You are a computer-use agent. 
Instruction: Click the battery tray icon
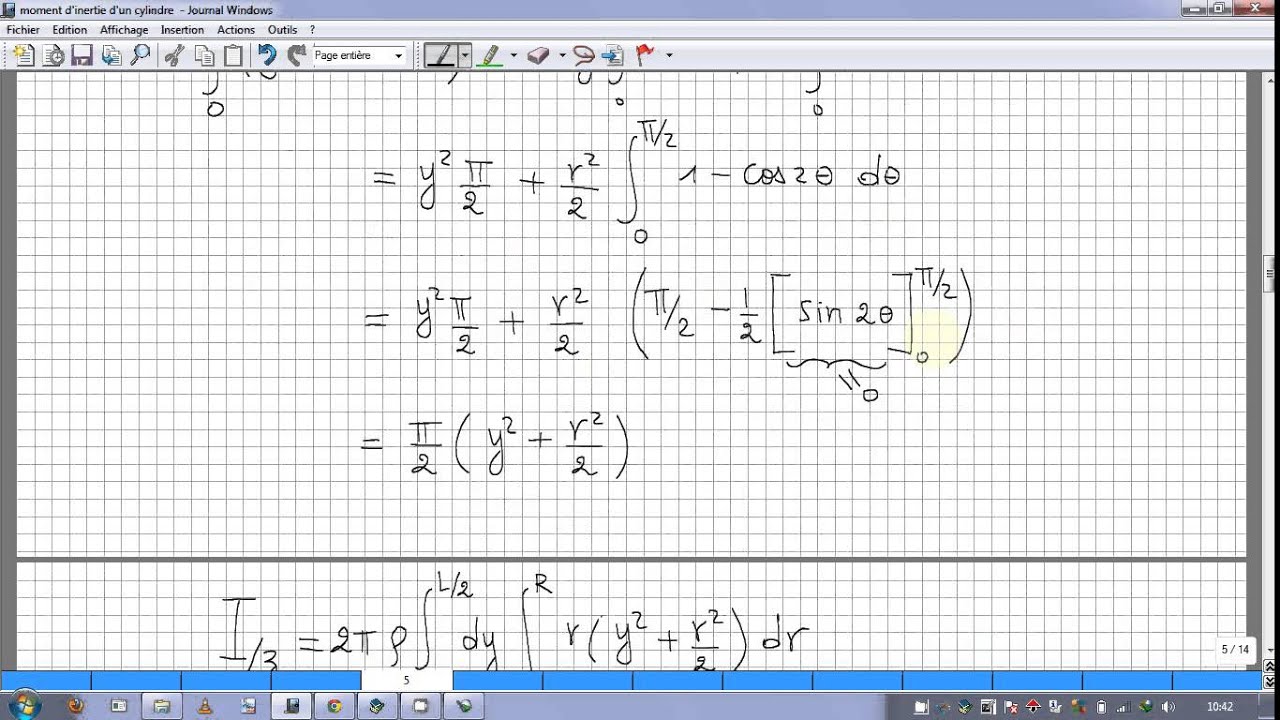pyautogui.click(x=1101, y=706)
